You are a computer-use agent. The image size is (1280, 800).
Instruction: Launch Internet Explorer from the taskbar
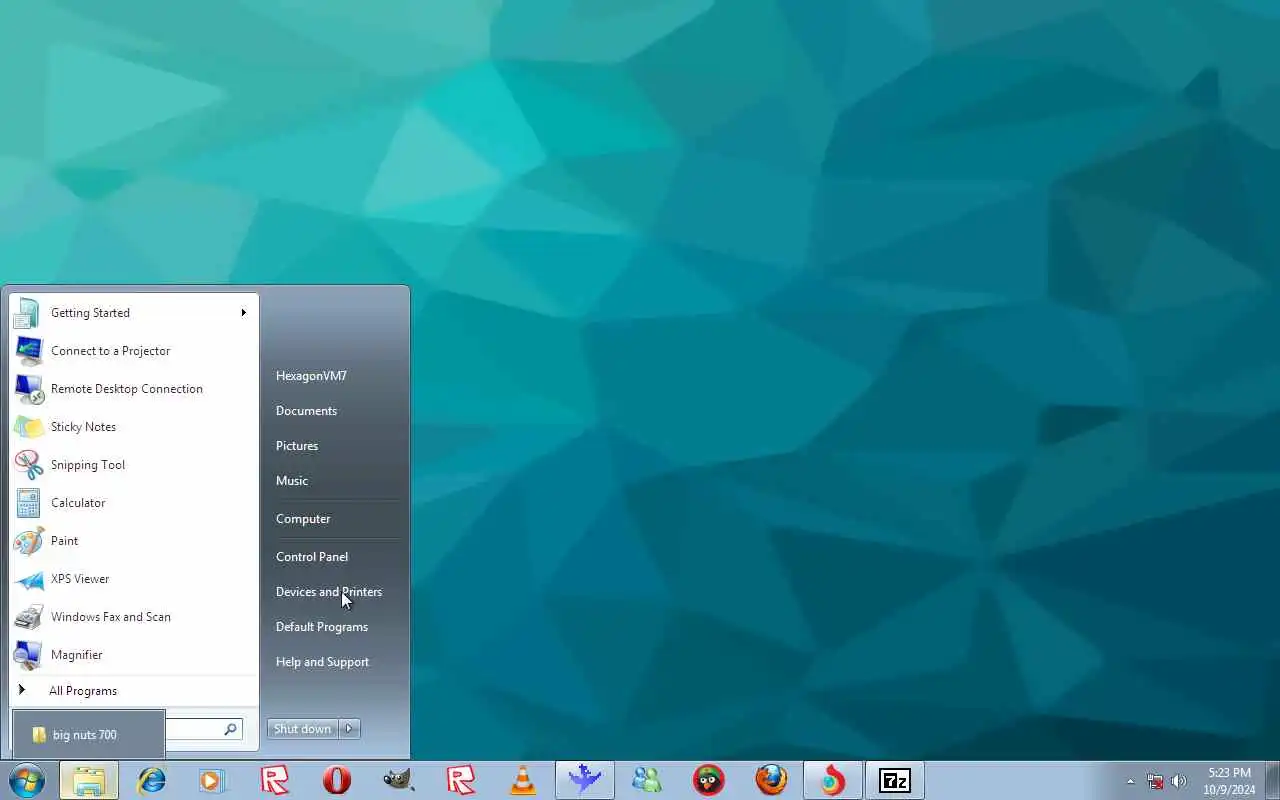click(x=151, y=780)
